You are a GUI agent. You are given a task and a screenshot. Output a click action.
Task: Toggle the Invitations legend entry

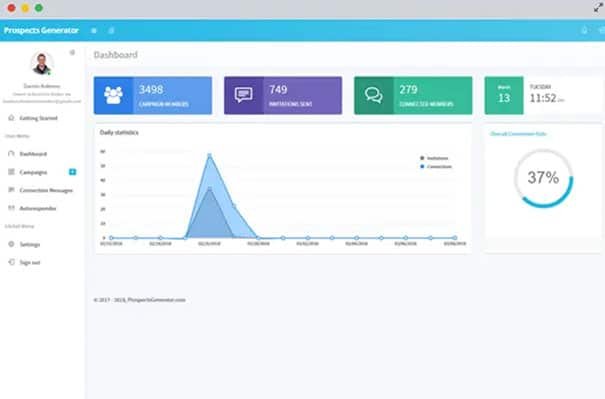(434, 158)
